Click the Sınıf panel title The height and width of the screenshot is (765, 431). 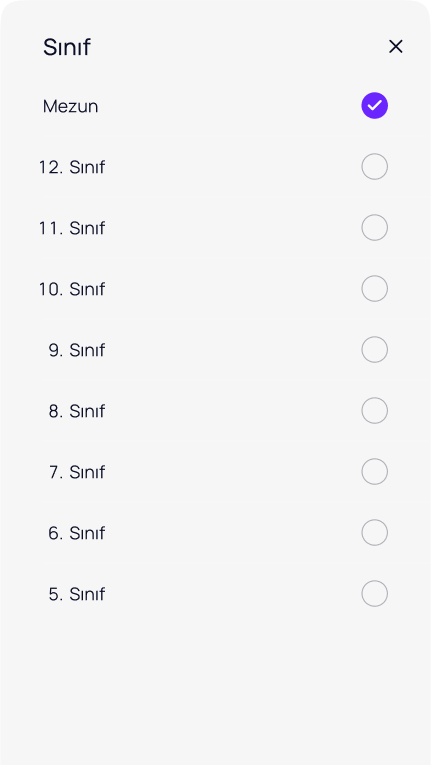(67, 47)
